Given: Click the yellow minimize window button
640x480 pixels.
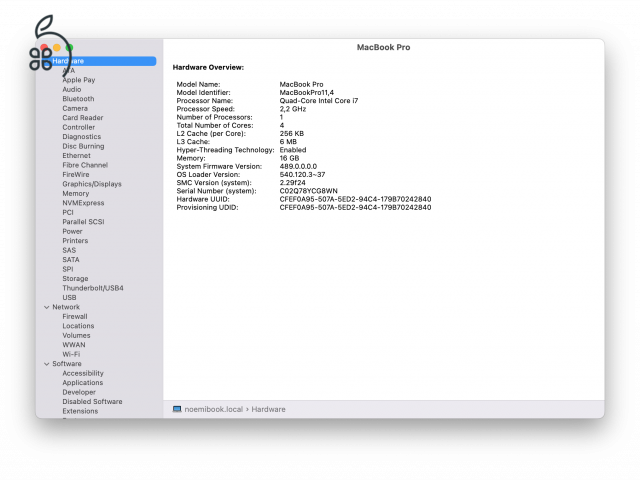Looking at the screenshot, I should 57,47.
